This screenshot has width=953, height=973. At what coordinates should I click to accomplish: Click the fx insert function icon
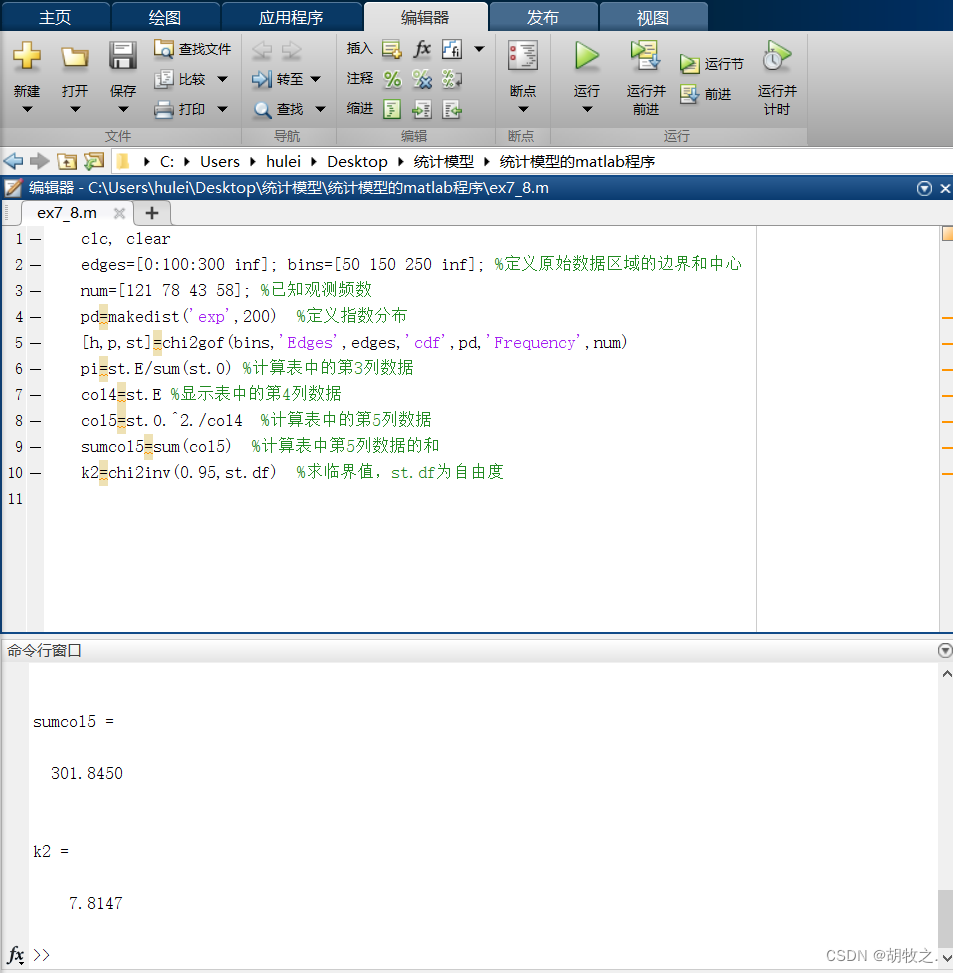pos(422,48)
